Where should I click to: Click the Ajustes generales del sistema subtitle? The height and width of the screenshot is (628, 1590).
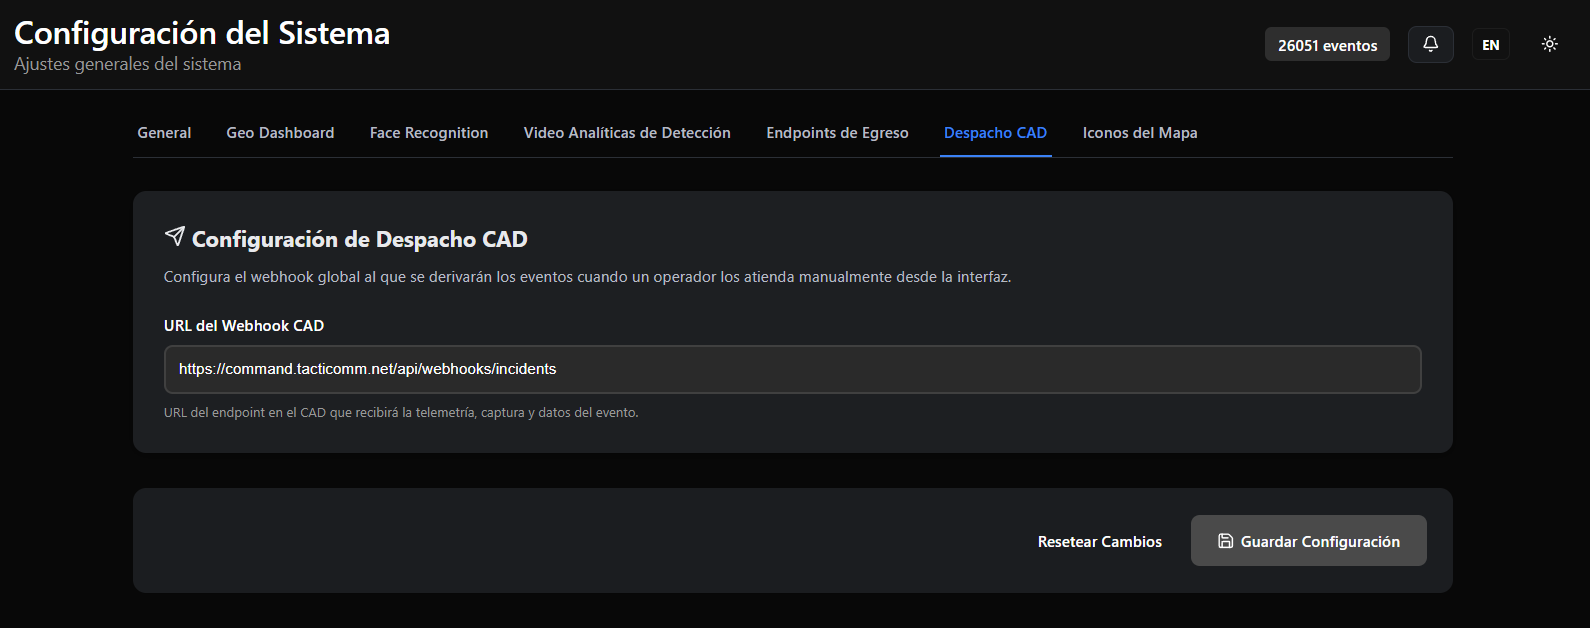(x=128, y=64)
